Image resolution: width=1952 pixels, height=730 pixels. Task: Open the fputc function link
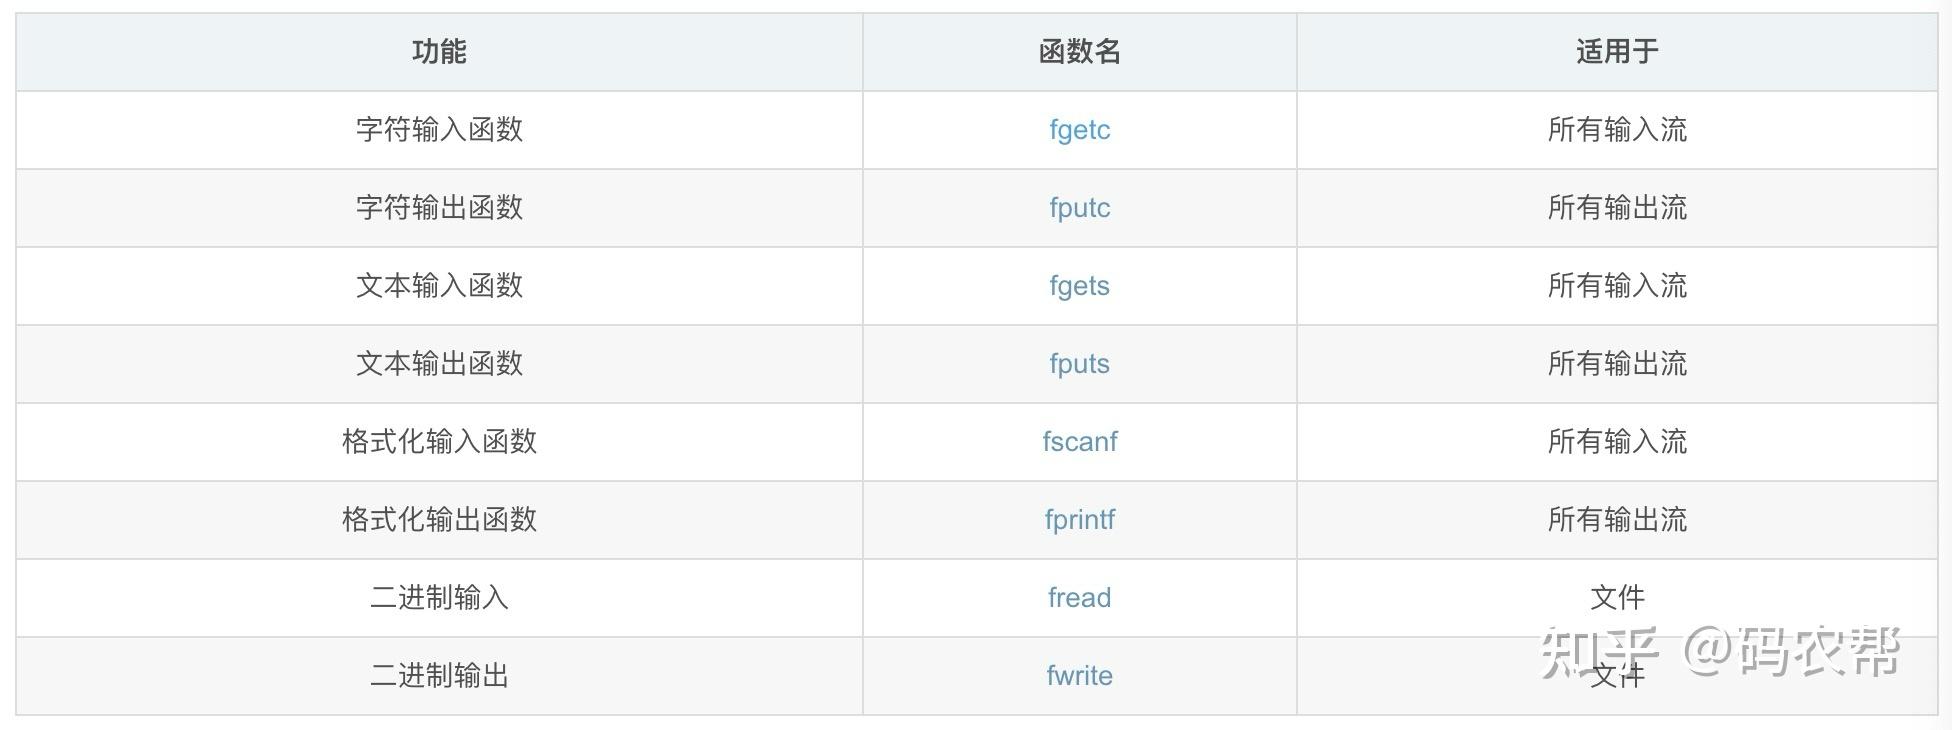1079,208
